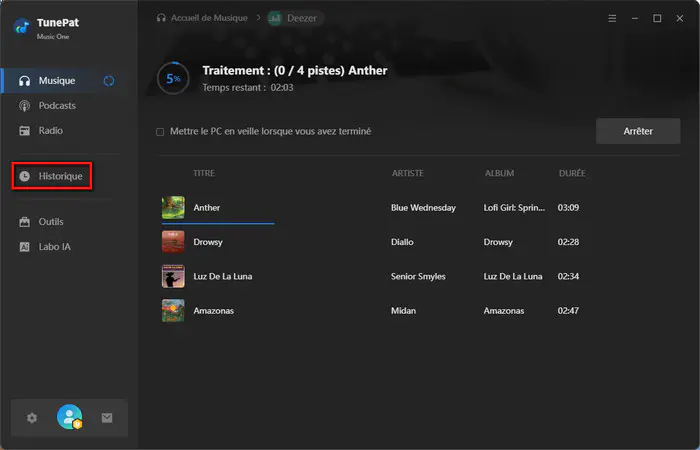Select the Amazonas album thumbnail
Image resolution: width=700 pixels, height=450 pixels.
coord(173,311)
